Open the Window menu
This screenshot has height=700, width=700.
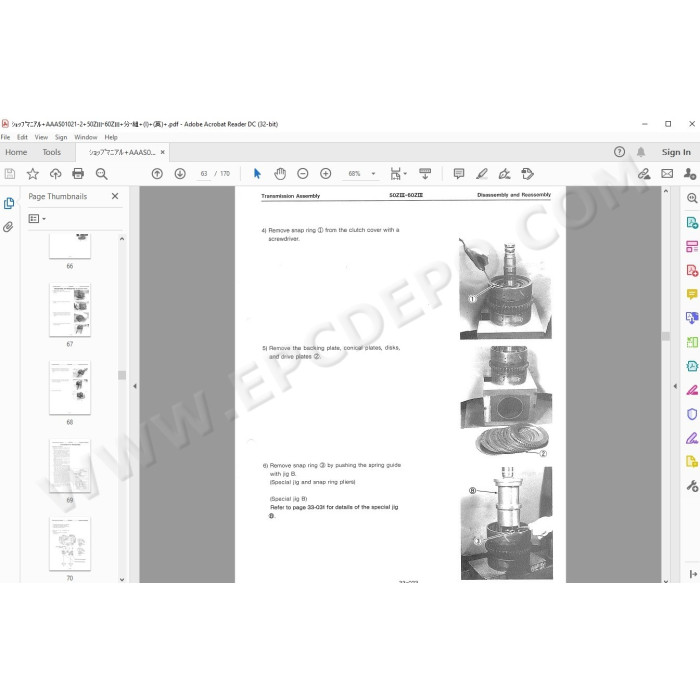pyautogui.click(x=86, y=137)
